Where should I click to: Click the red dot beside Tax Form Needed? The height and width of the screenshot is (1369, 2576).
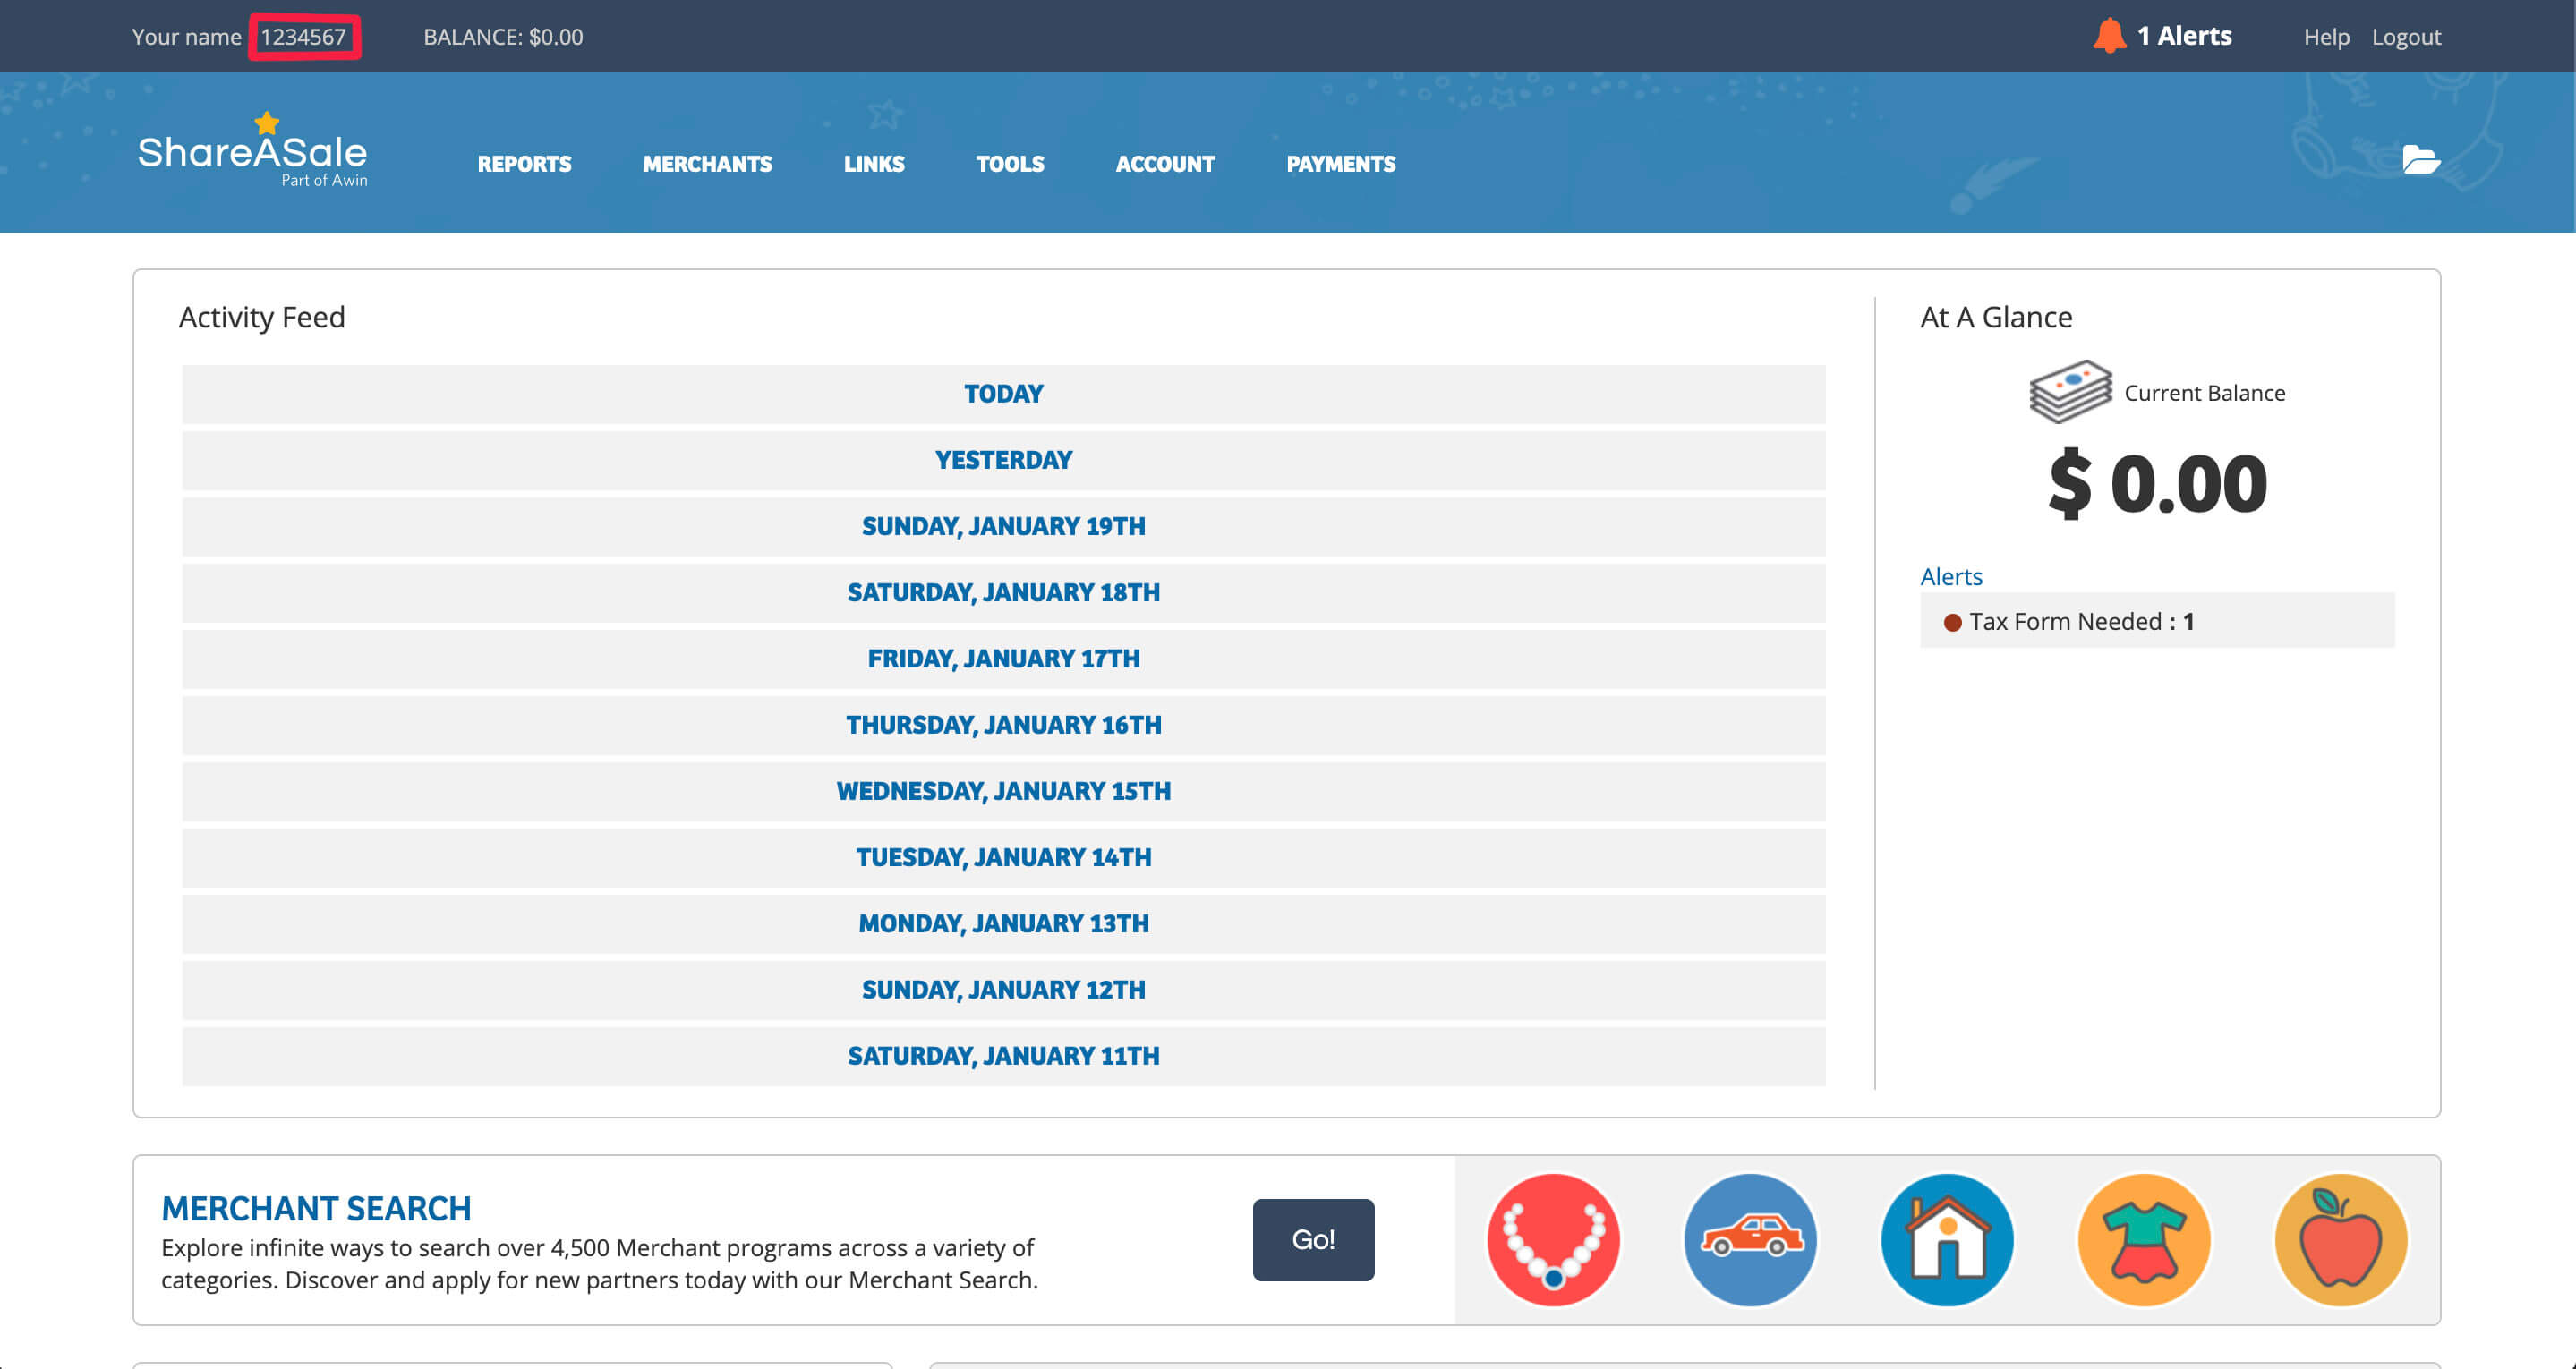(1952, 622)
